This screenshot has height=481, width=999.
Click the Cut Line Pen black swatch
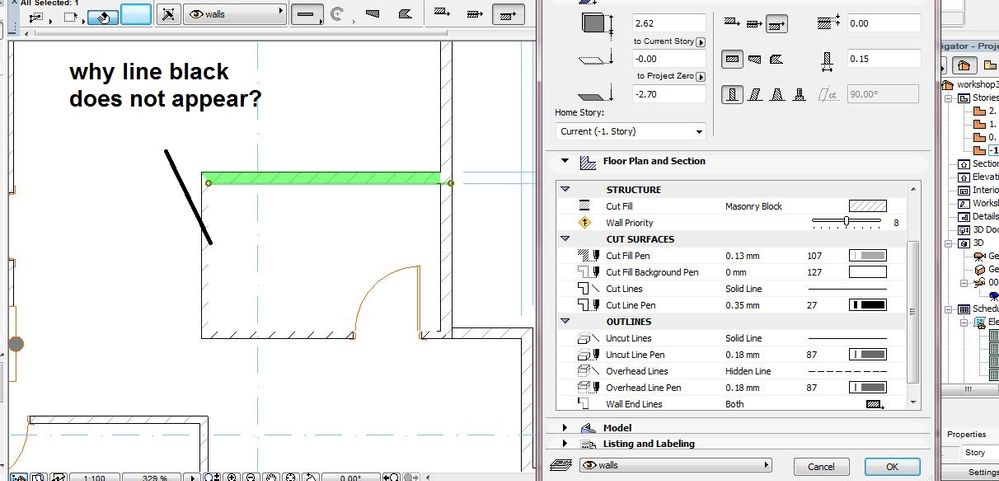tap(868, 305)
